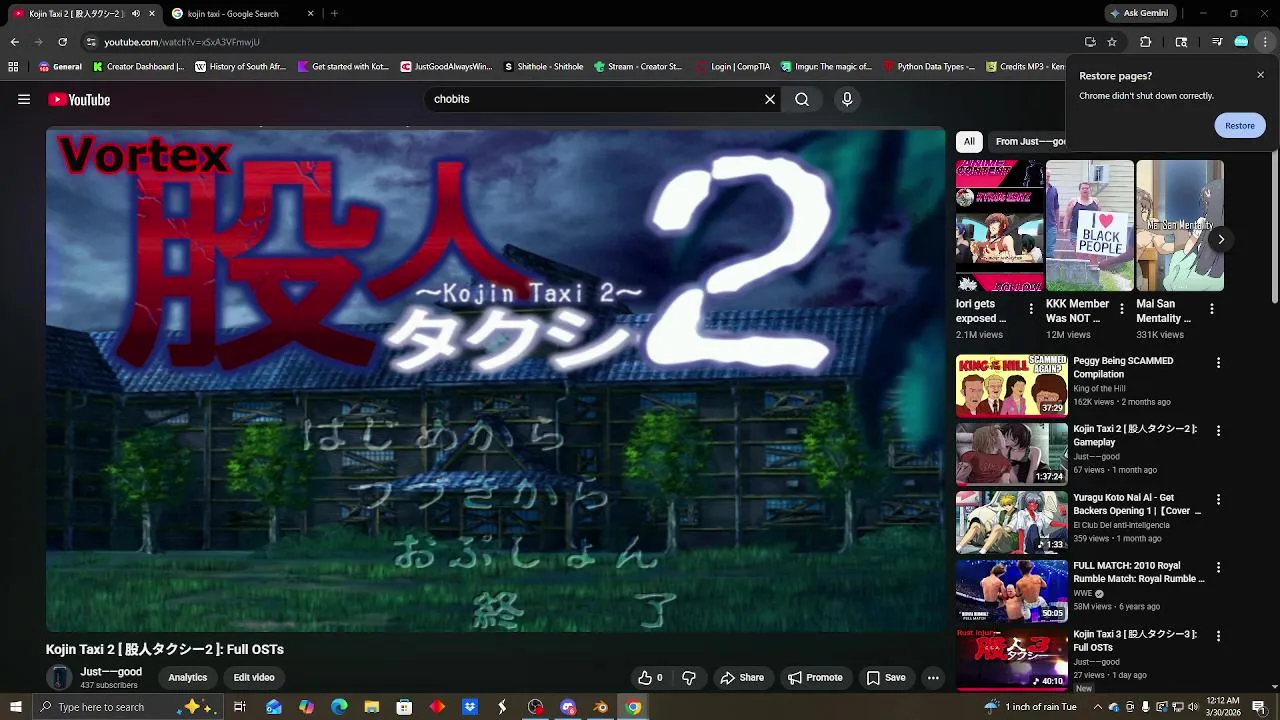
Task: Open Chrome profile avatar
Action: (1241, 42)
